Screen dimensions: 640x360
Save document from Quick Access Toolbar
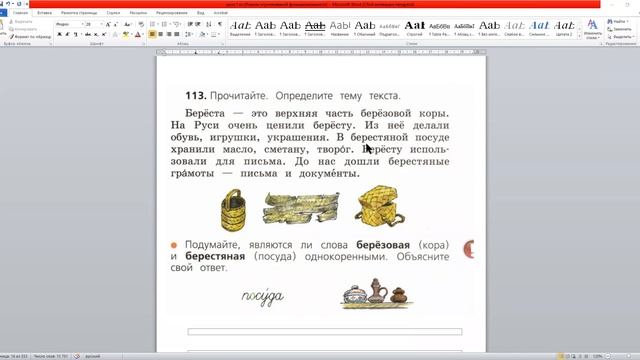click(2, 4)
